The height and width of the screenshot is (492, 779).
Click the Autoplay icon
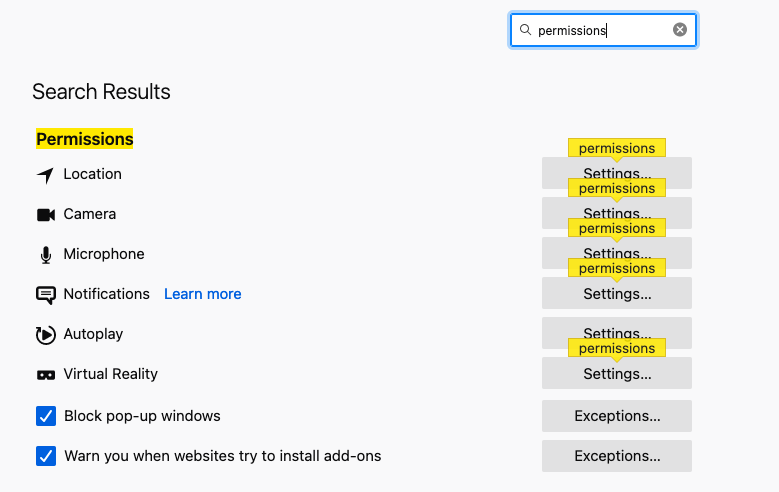pos(46,335)
